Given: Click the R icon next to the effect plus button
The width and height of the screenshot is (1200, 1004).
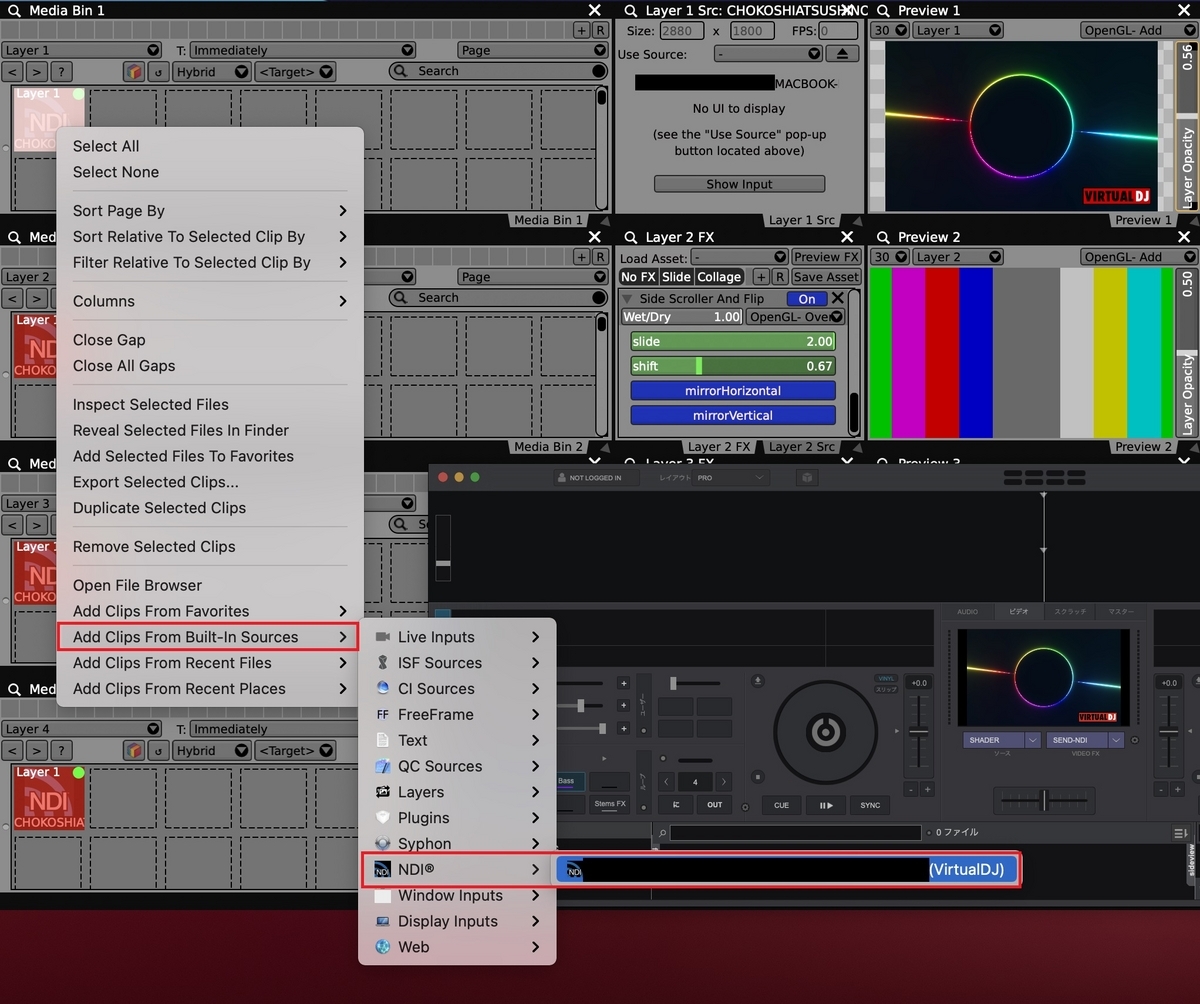Looking at the screenshot, I should coord(779,277).
